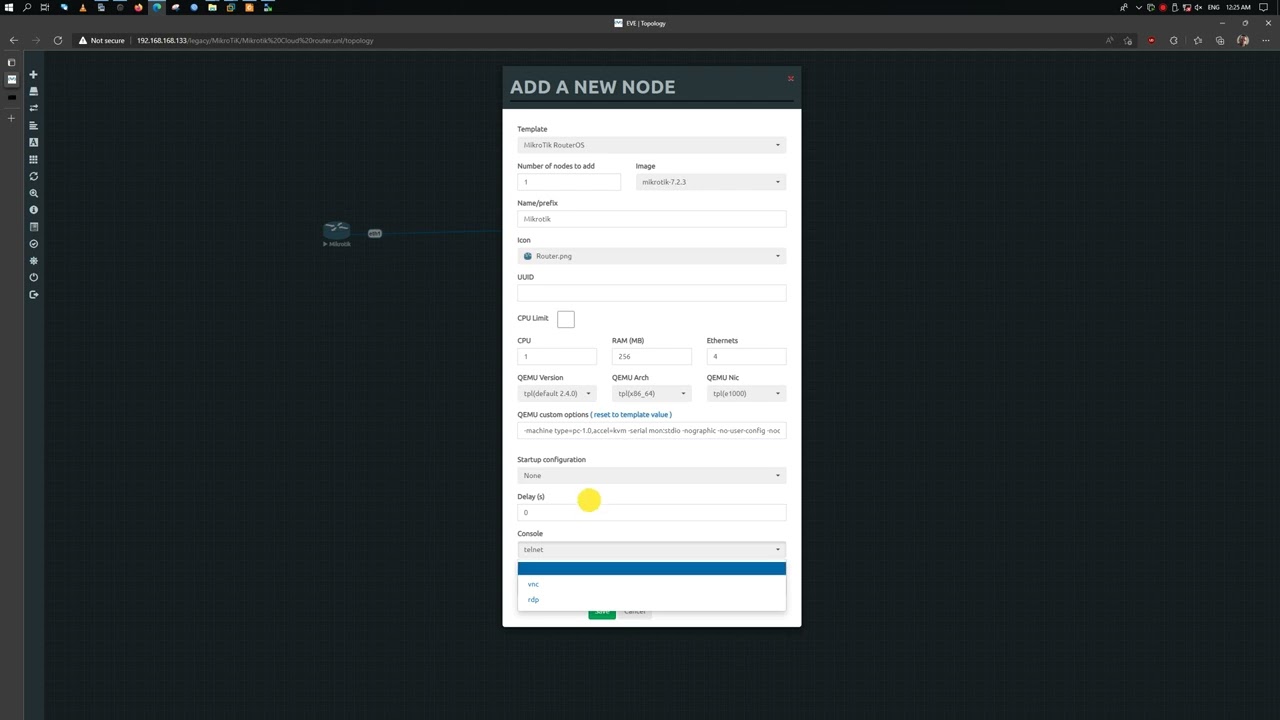The height and width of the screenshot is (720, 1280).
Task: Click the Cancel button in the dialog
Action: 635,612
